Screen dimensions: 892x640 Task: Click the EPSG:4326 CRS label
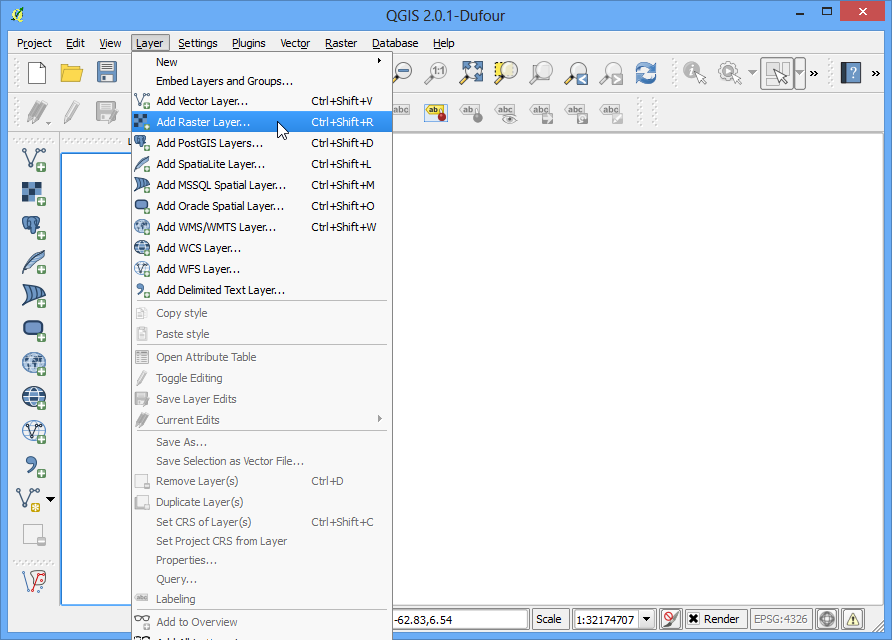coord(780,619)
